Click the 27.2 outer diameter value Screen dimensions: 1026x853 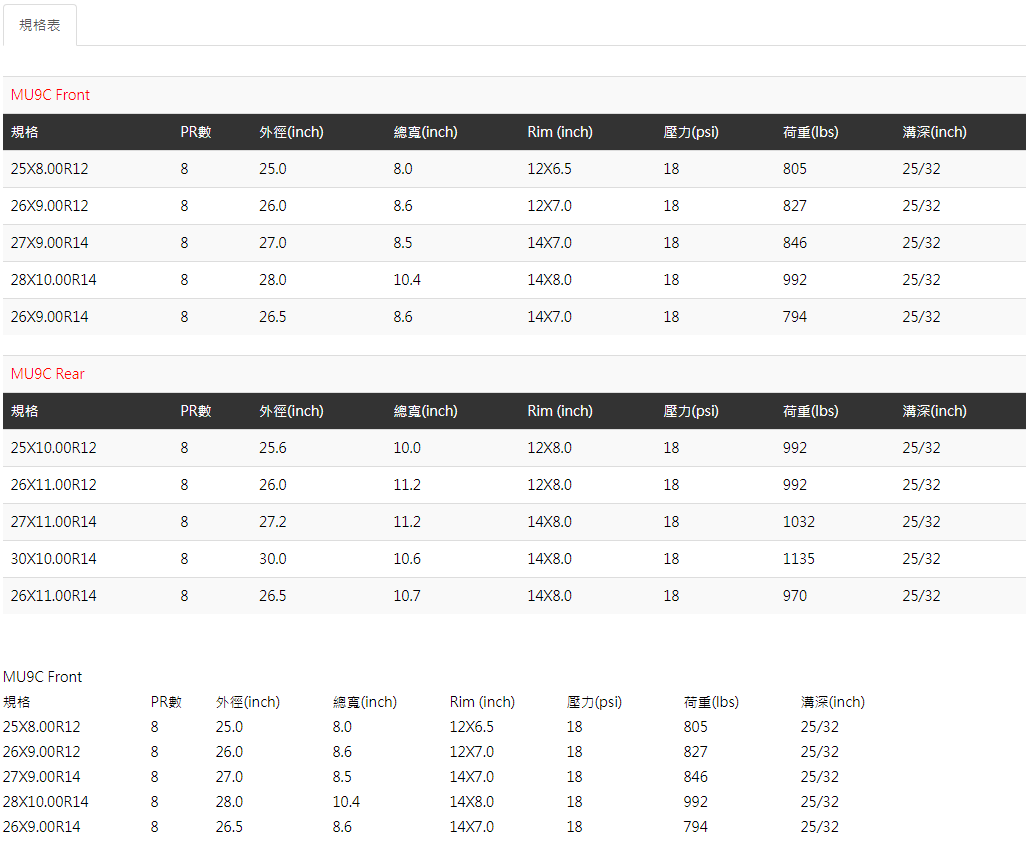pyautogui.click(x=273, y=522)
